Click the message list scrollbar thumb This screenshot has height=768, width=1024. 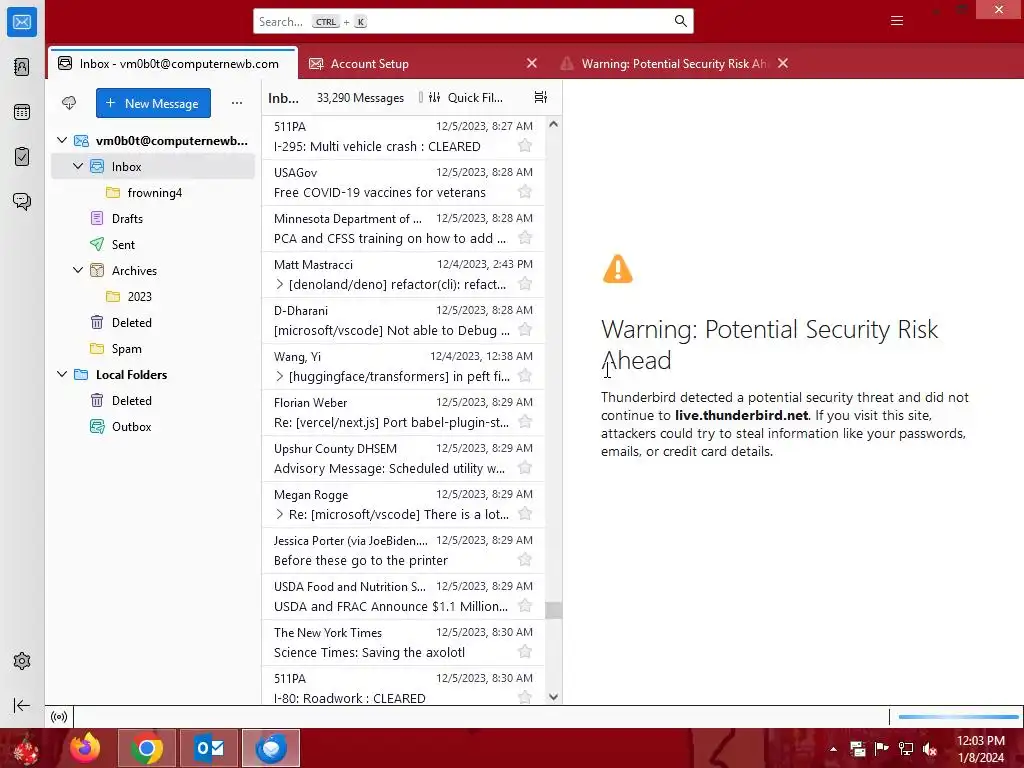pyautogui.click(x=553, y=610)
